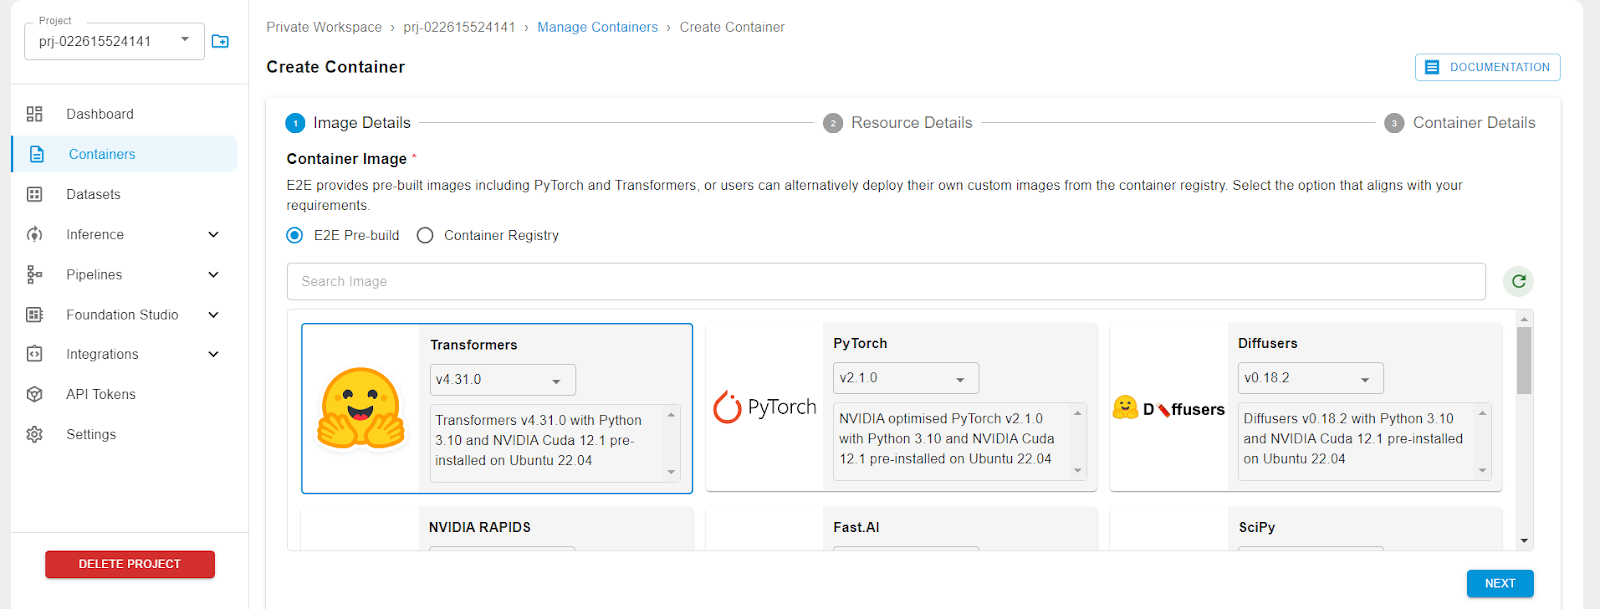This screenshot has height=609, width=1600.
Task: Refresh the image list with green icon
Action: point(1519,281)
